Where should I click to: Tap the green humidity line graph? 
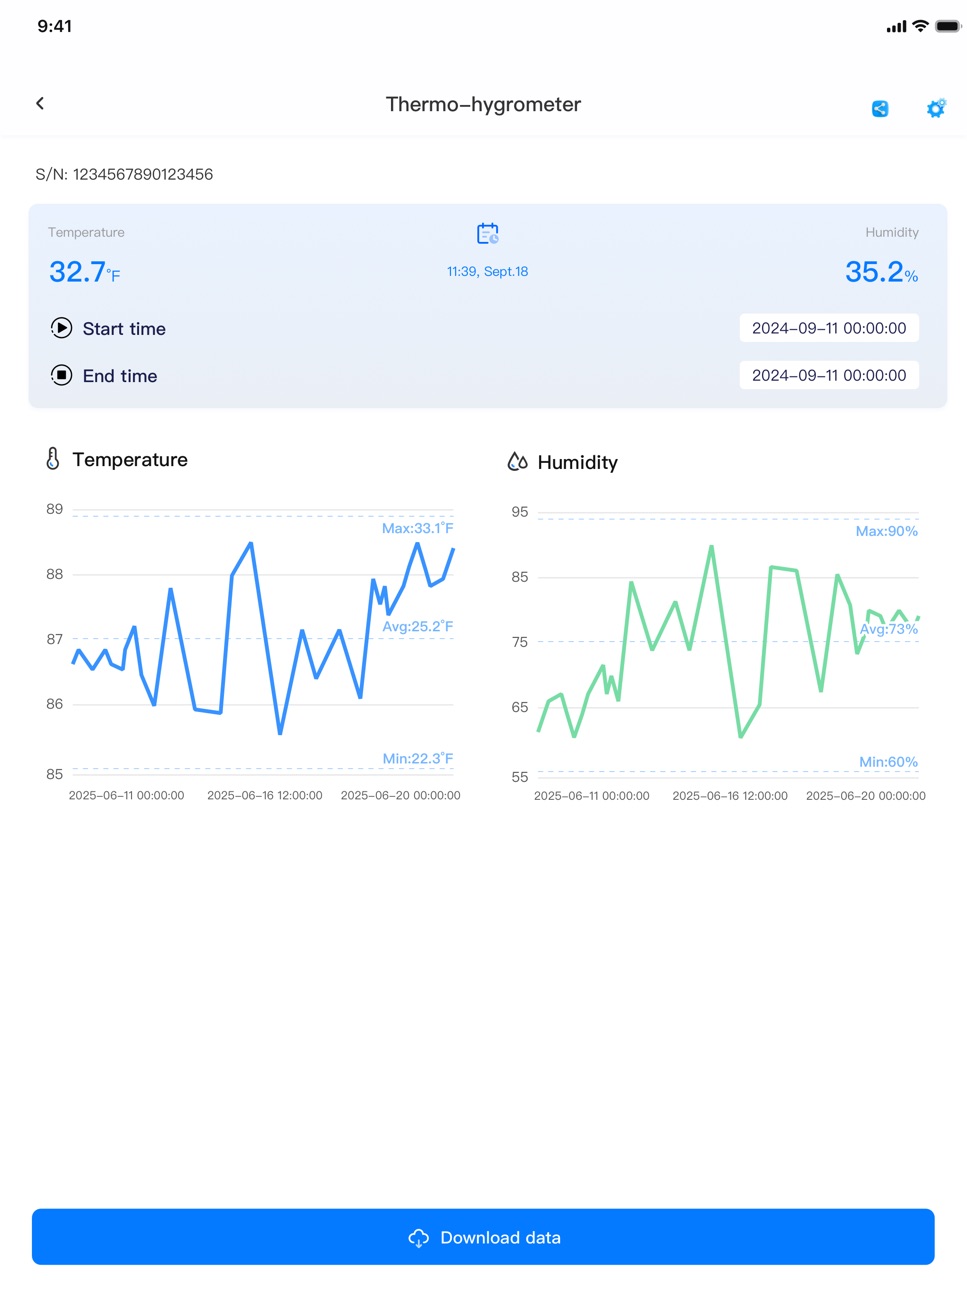click(728, 642)
